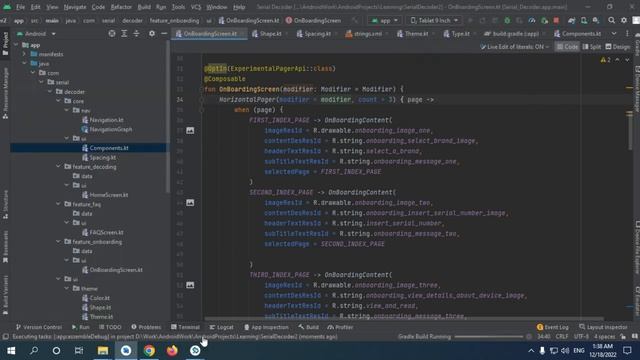Click Sync Project with Gradle Files icon
This screenshot has height=360, width=640.
(x=571, y=20)
